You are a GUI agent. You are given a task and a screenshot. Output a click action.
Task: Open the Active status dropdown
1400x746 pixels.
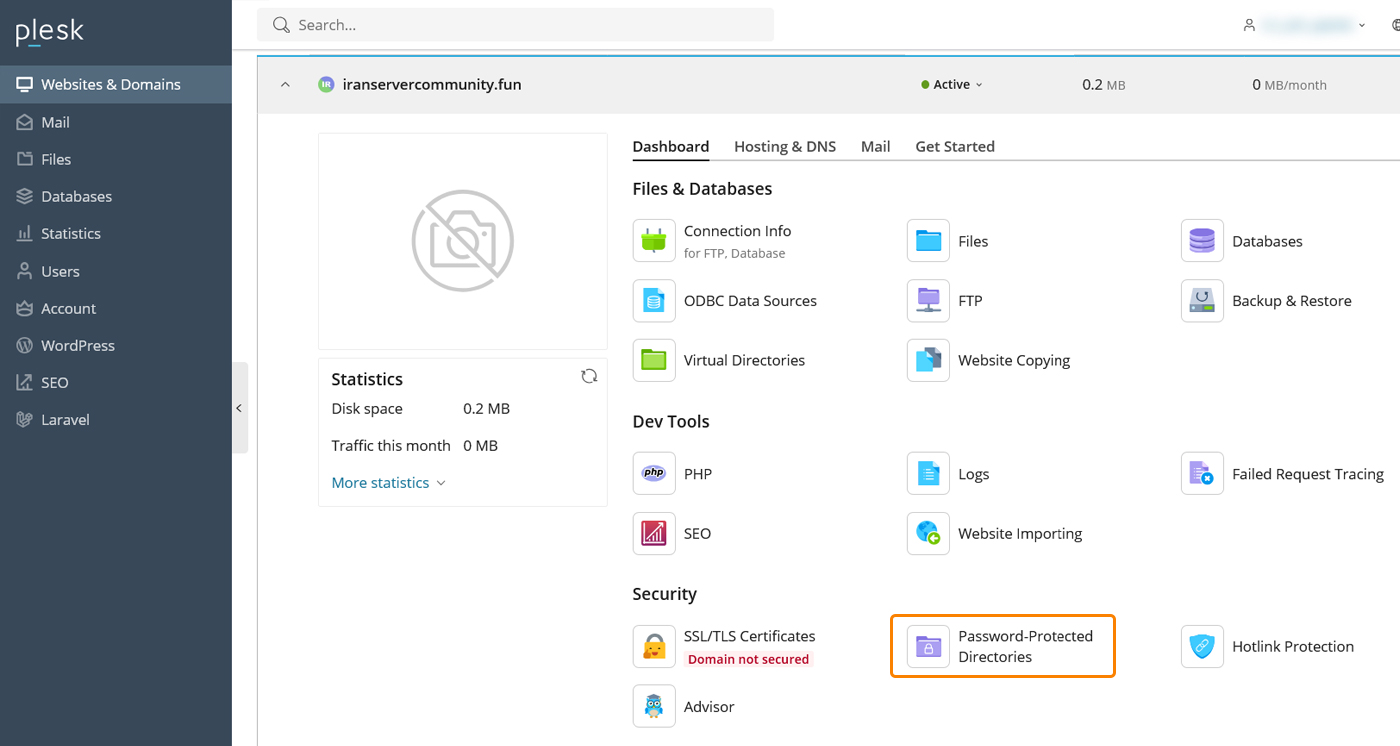click(x=952, y=85)
